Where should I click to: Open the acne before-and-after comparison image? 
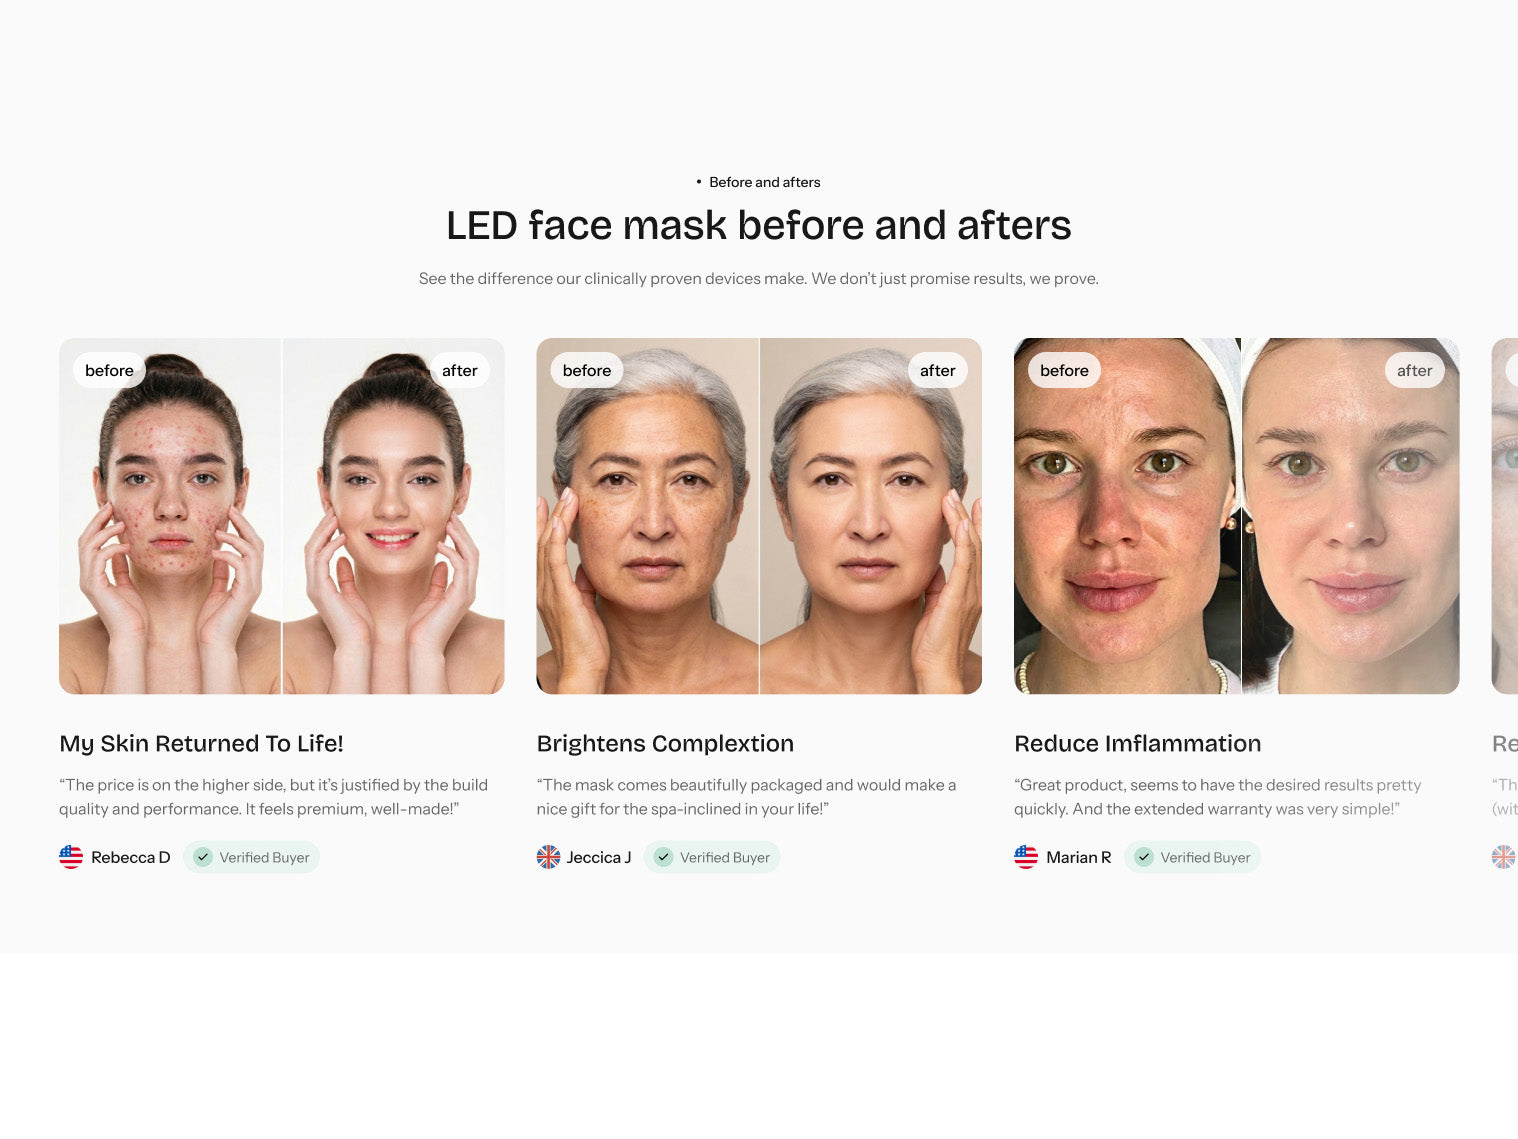tap(282, 516)
